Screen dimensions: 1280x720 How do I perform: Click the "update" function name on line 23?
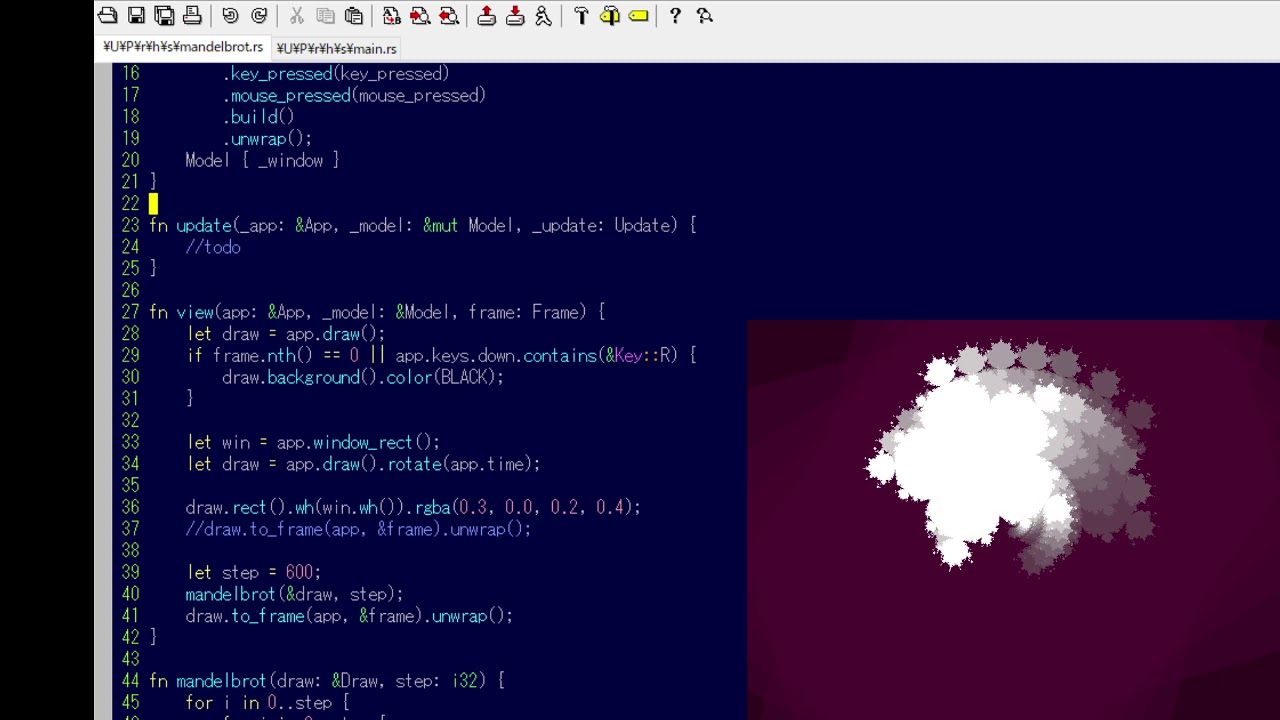pyautogui.click(x=203, y=226)
